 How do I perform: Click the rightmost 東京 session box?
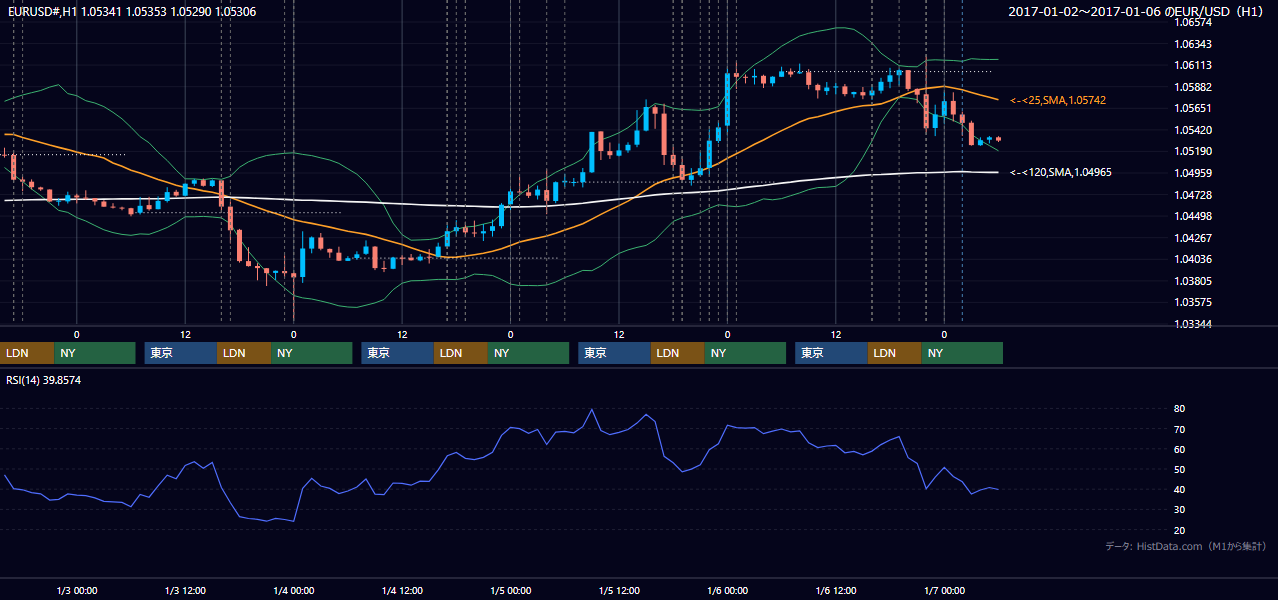tap(831, 353)
